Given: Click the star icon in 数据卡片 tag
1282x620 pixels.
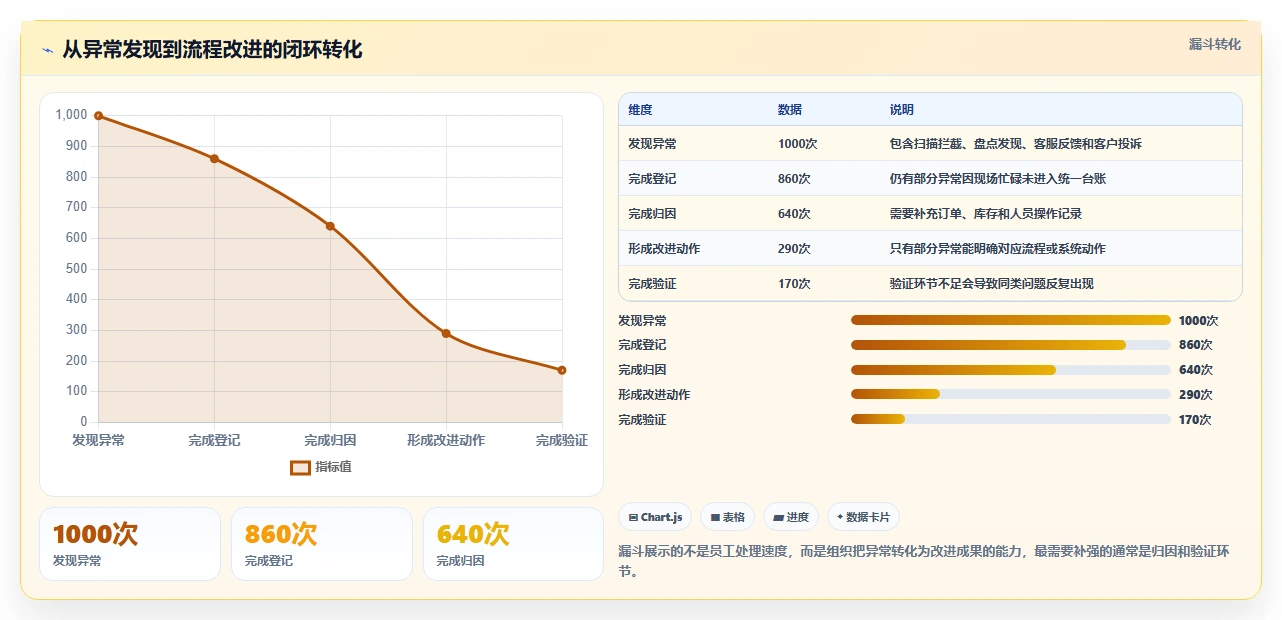Looking at the screenshot, I should tap(840, 518).
